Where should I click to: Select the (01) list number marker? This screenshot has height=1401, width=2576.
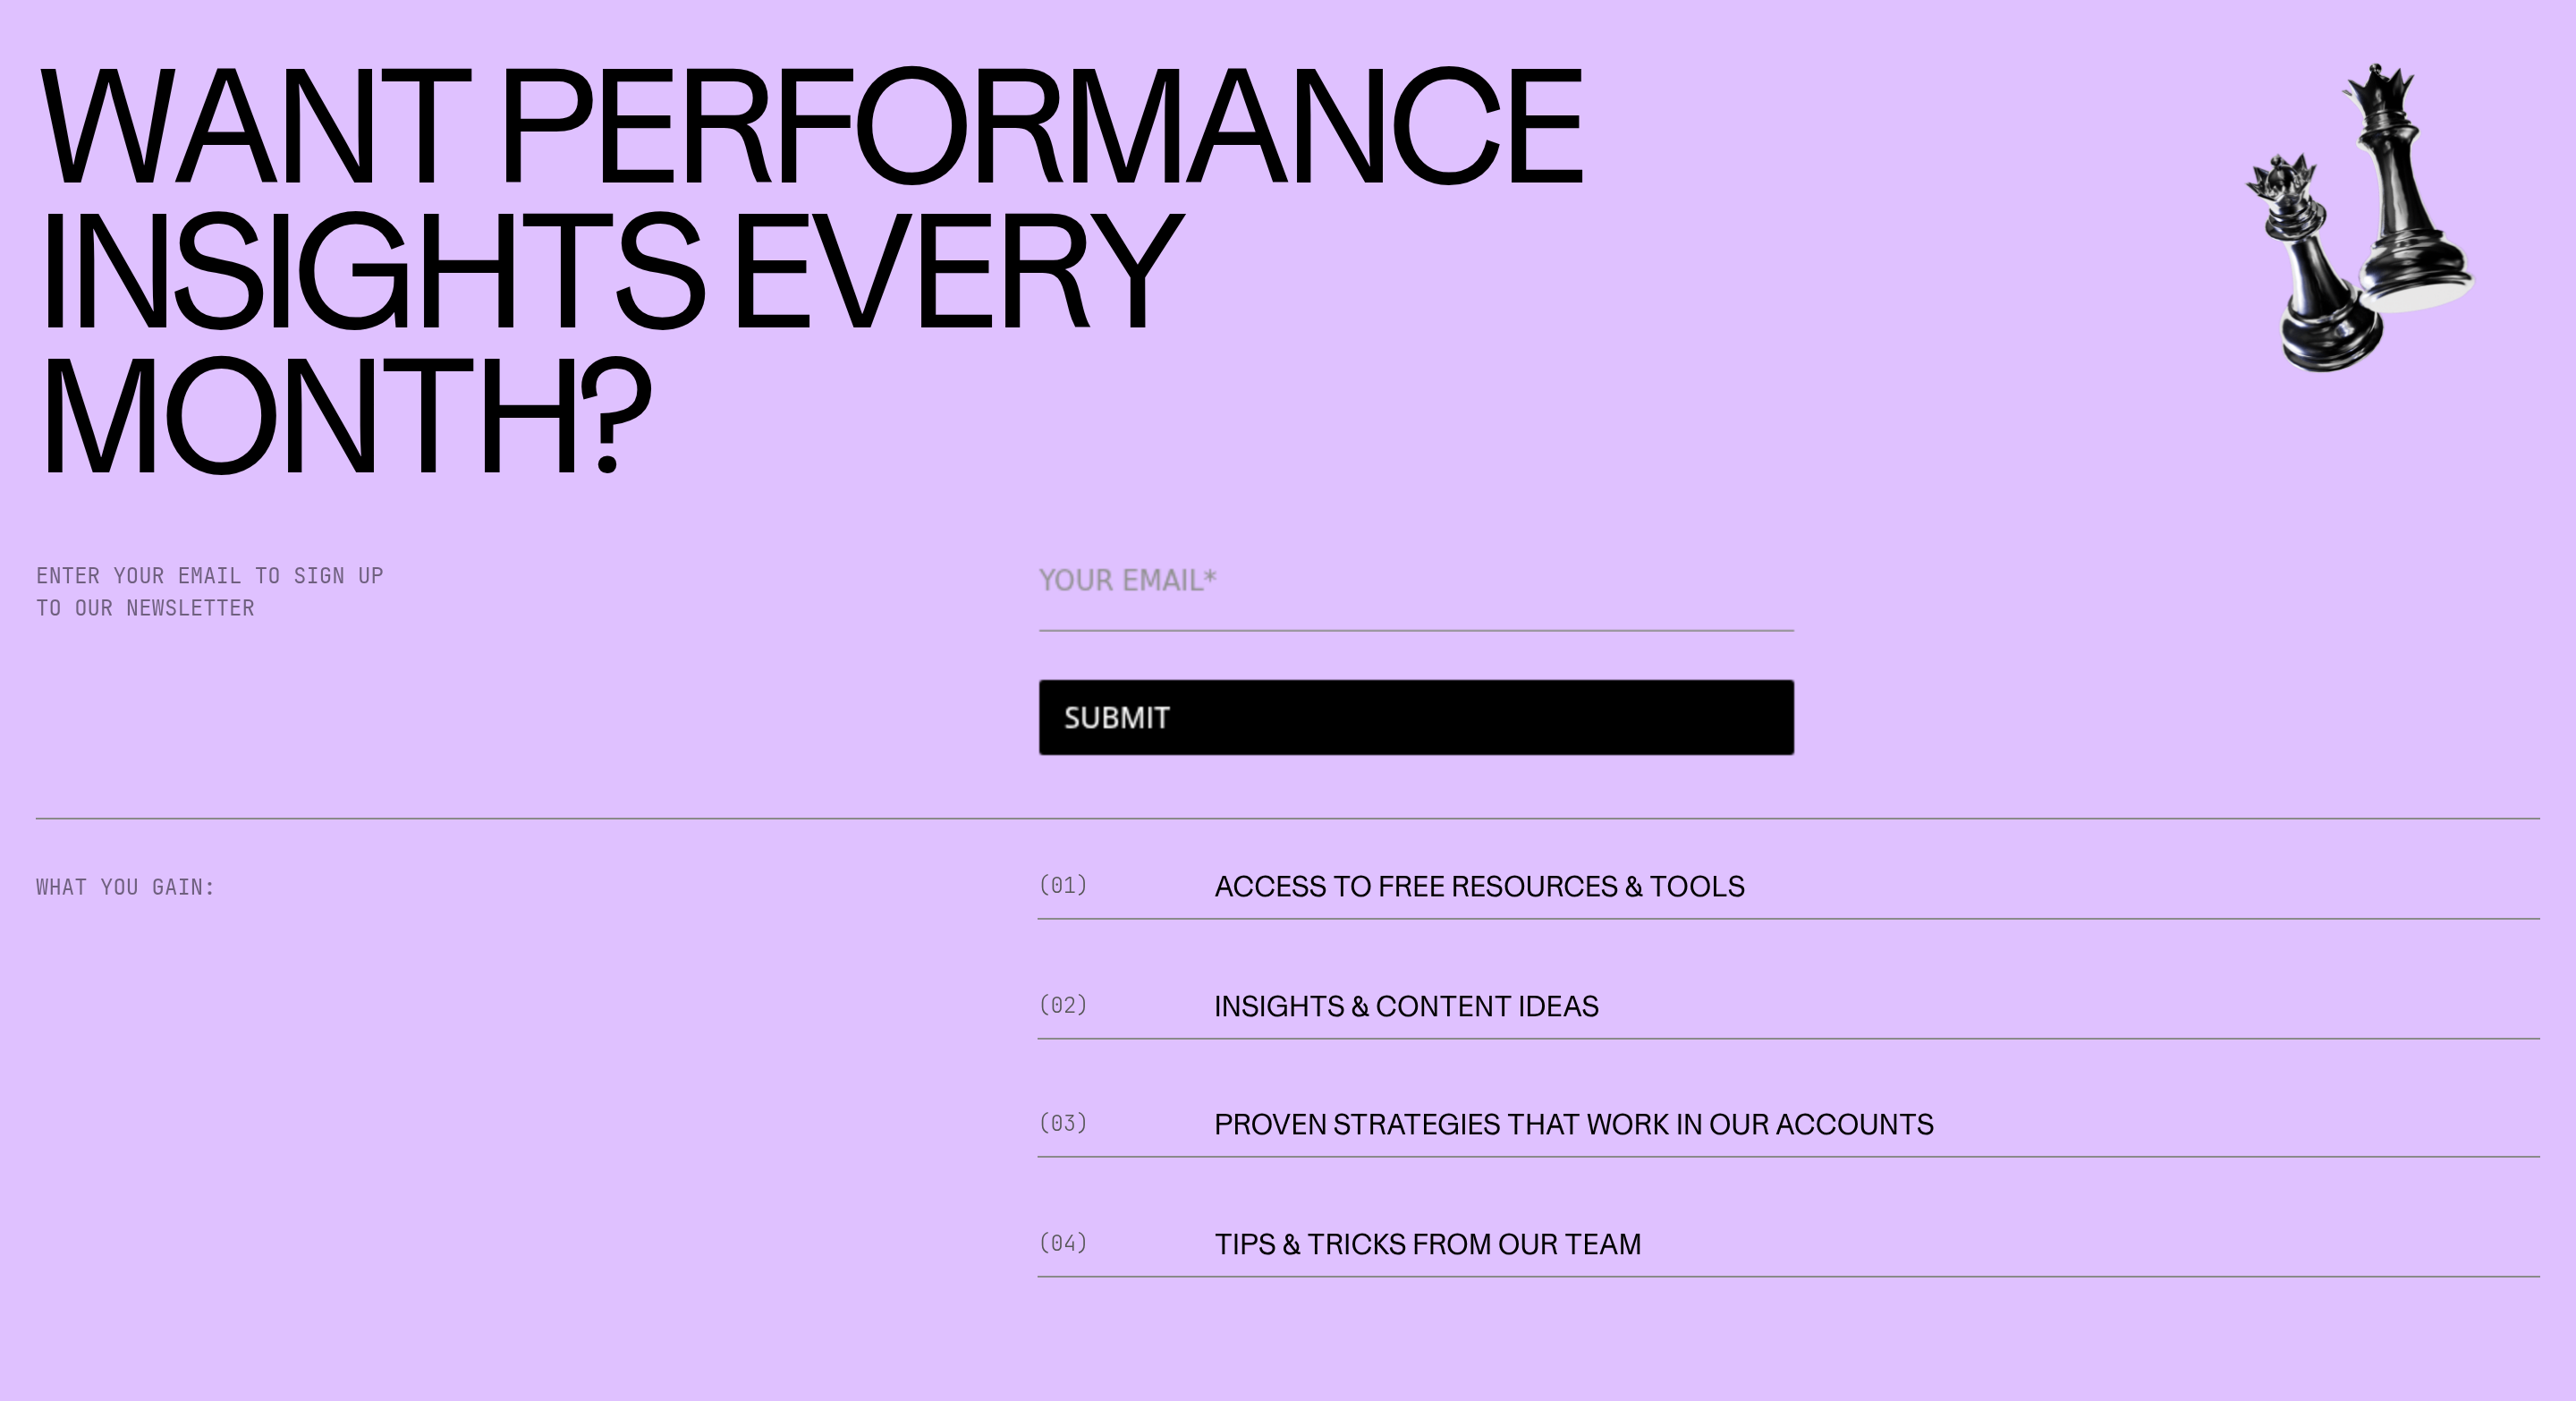pos(1063,885)
